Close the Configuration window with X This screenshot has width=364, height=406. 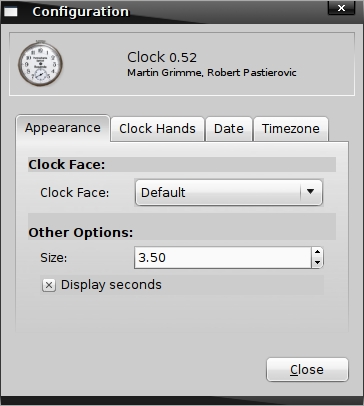click(341, 8)
